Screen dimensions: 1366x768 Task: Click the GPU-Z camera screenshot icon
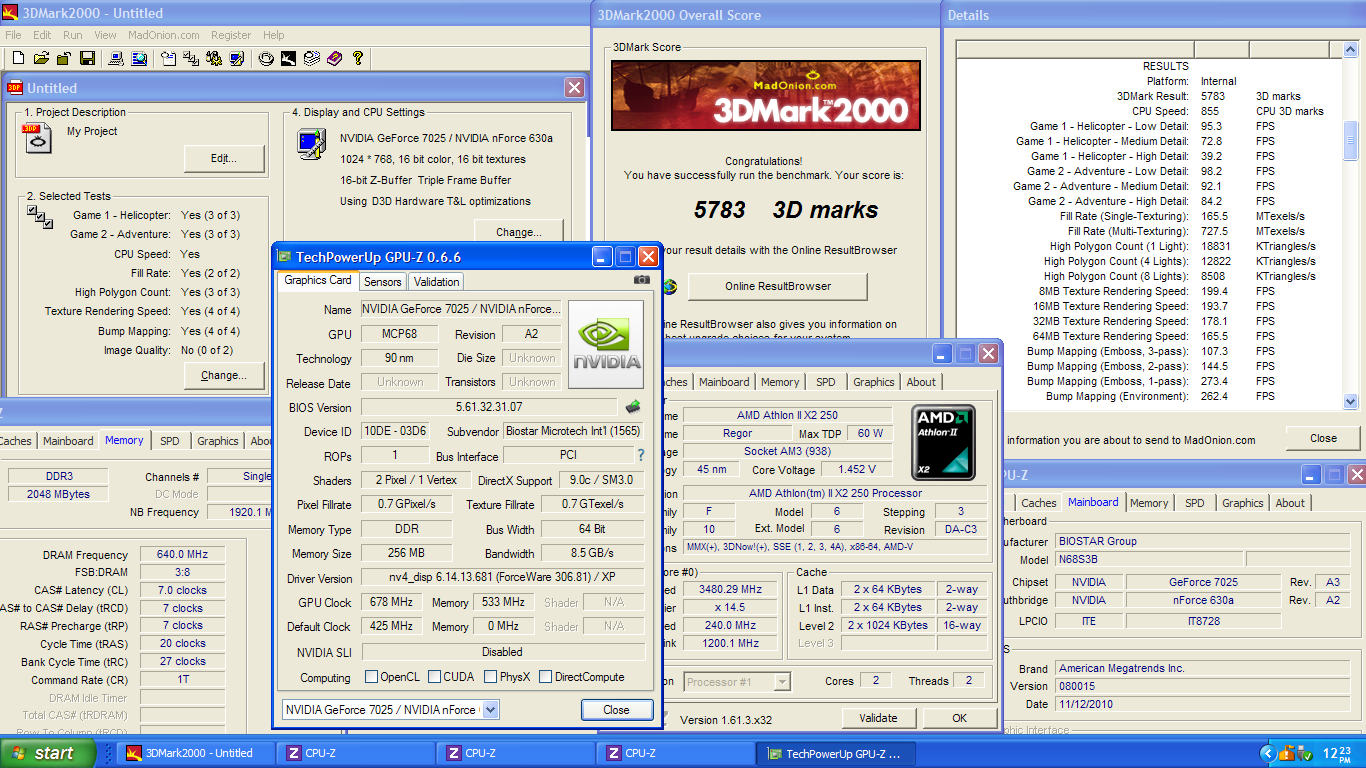coord(642,280)
